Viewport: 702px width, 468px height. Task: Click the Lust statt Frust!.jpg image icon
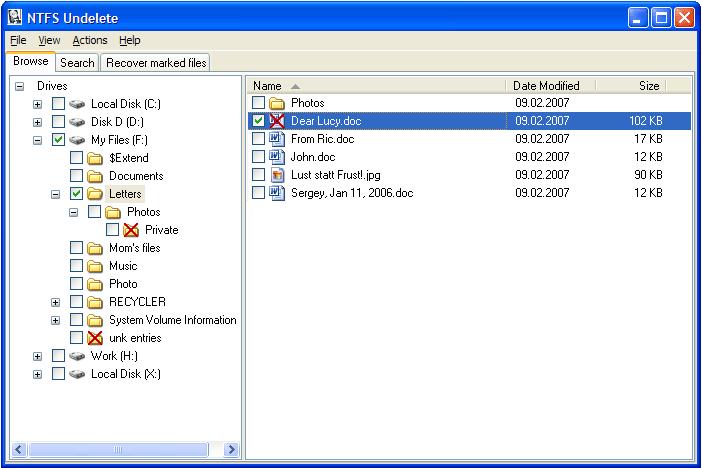point(277,175)
